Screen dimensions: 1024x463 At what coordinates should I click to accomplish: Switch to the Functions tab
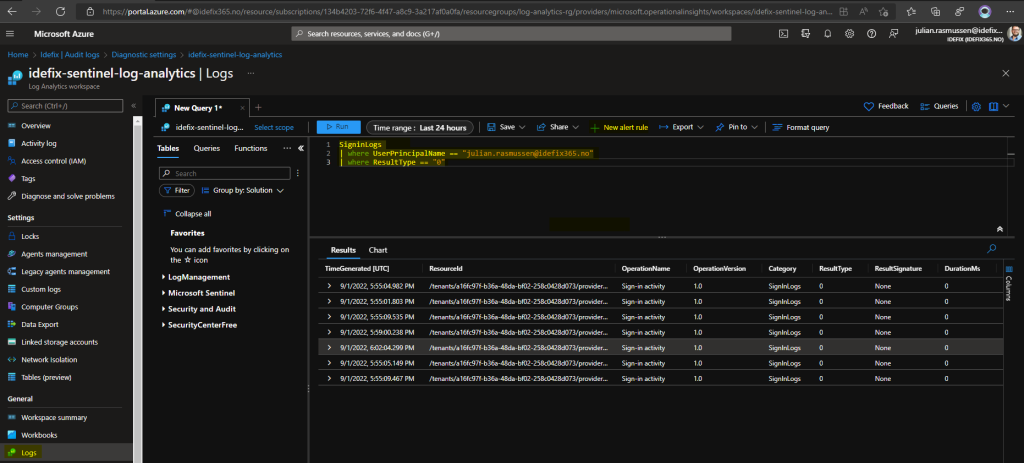click(251, 148)
